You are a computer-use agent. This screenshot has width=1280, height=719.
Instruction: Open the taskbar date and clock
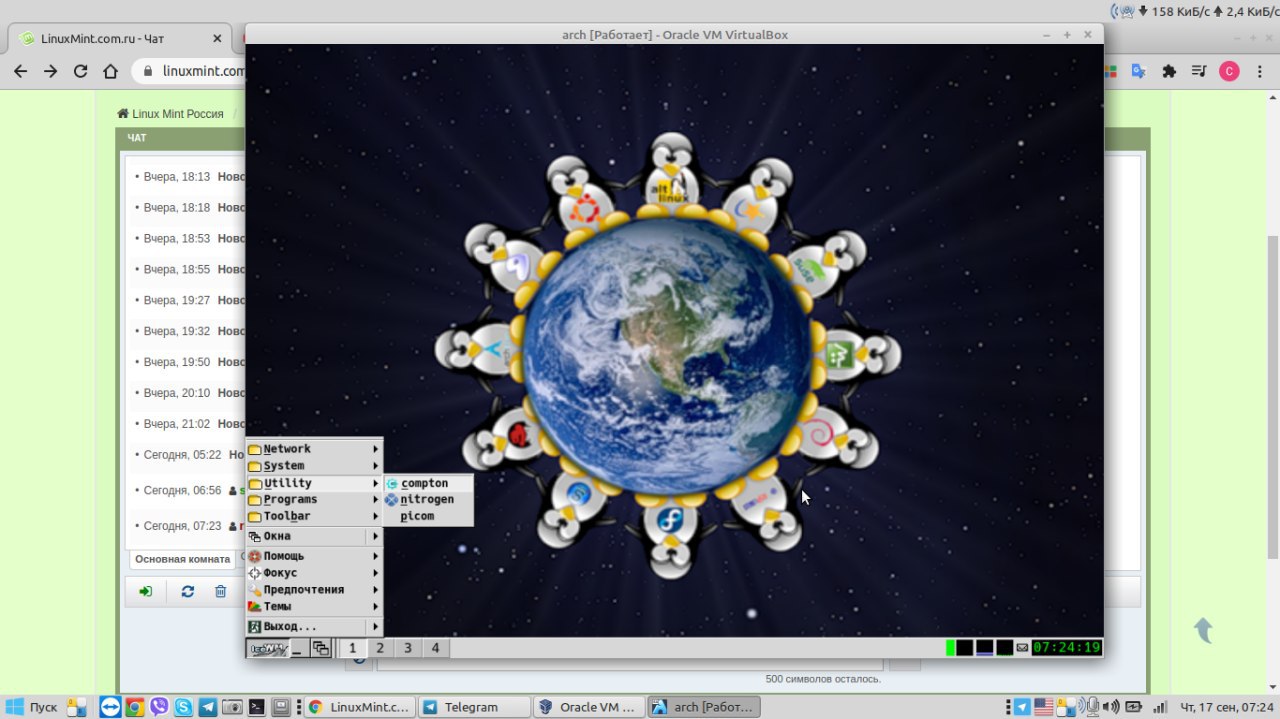coord(1227,707)
